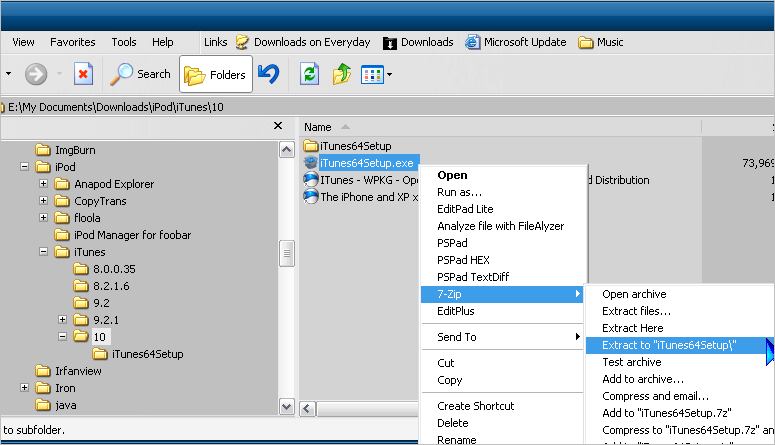The width and height of the screenshot is (775, 445).
Task: Open the forward history dropdown arrow
Action: click(x=59, y=74)
